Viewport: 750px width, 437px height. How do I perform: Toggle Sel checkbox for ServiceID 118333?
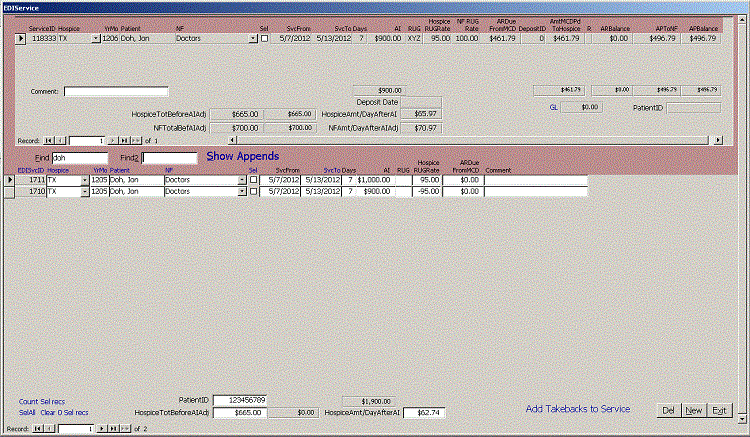(264, 38)
